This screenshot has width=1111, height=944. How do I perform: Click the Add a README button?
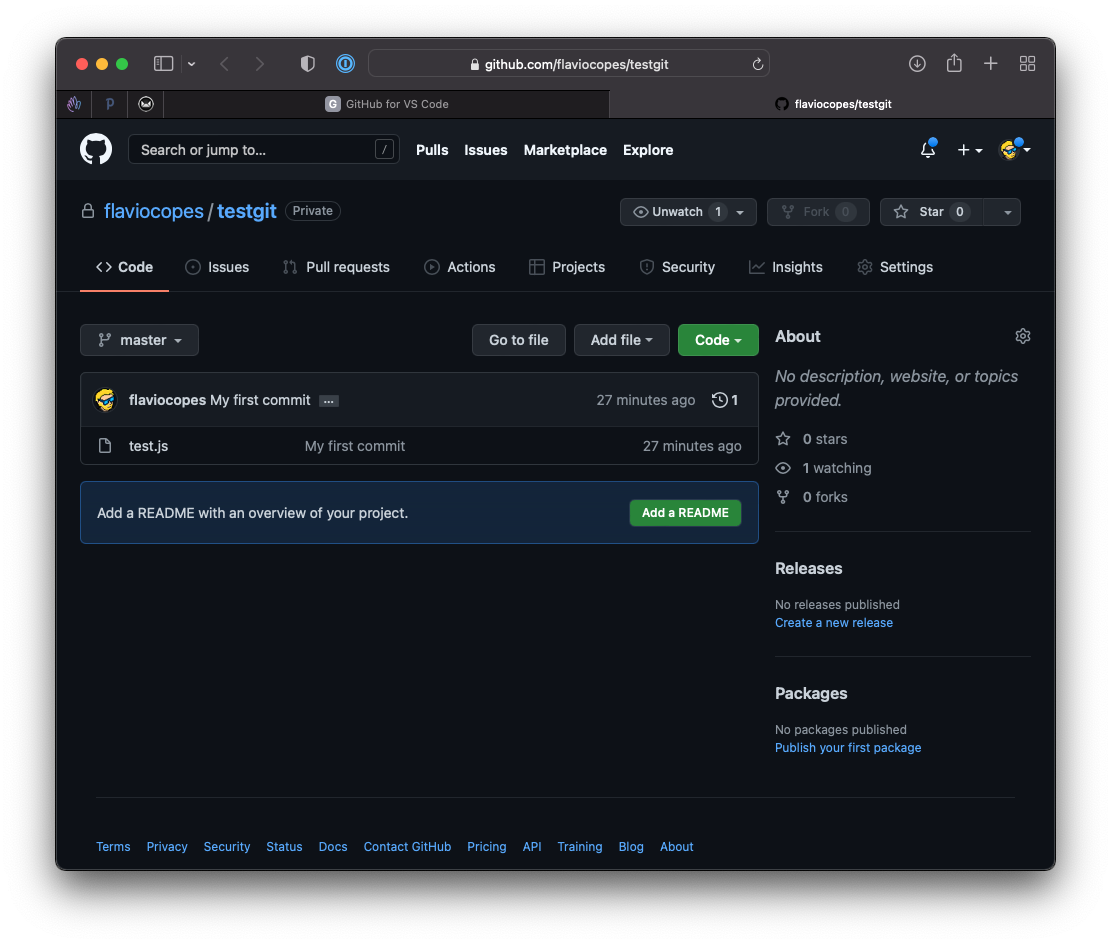[685, 513]
